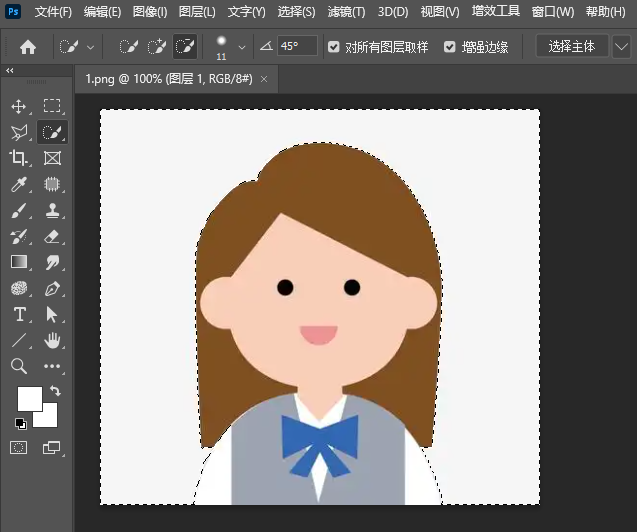Open the 编辑(E) menu

coord(102,12)
